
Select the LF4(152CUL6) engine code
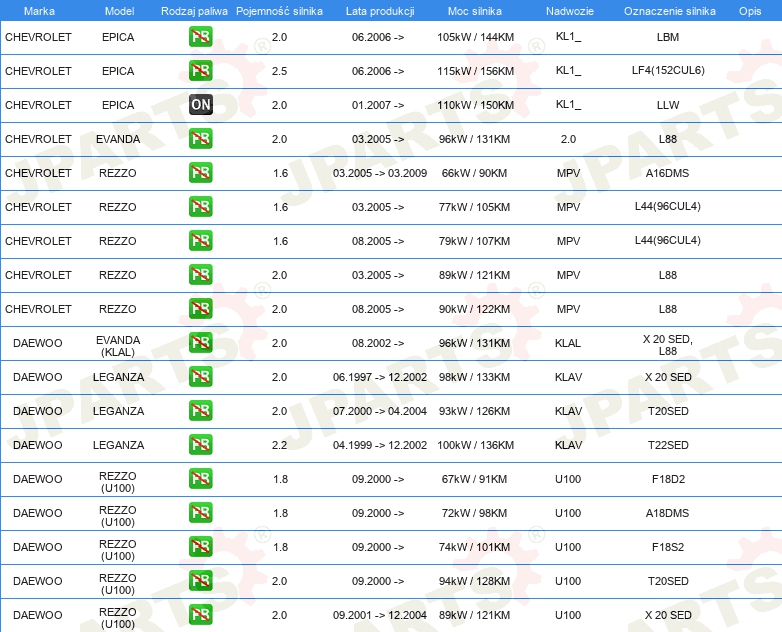point(668,70)
